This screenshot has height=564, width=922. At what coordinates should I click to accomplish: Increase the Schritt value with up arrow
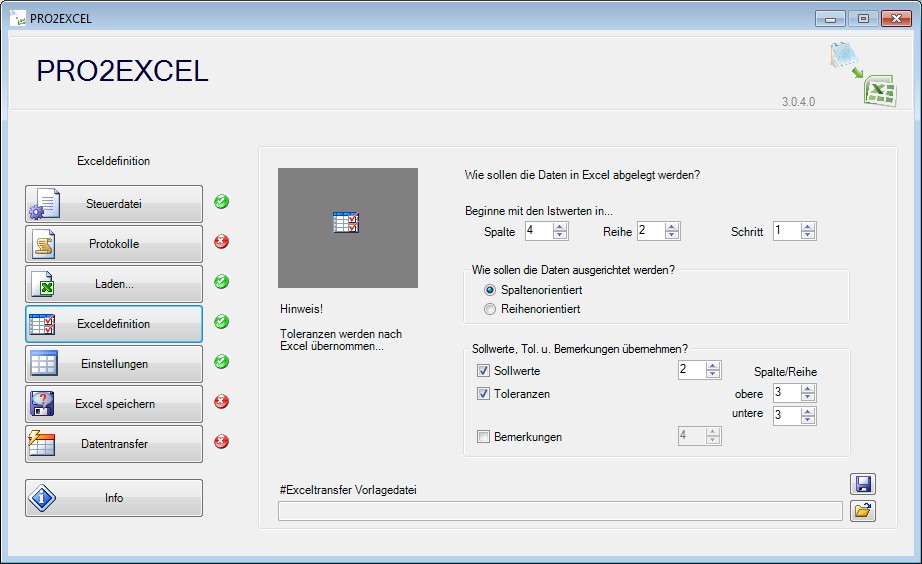pos(809,226)
